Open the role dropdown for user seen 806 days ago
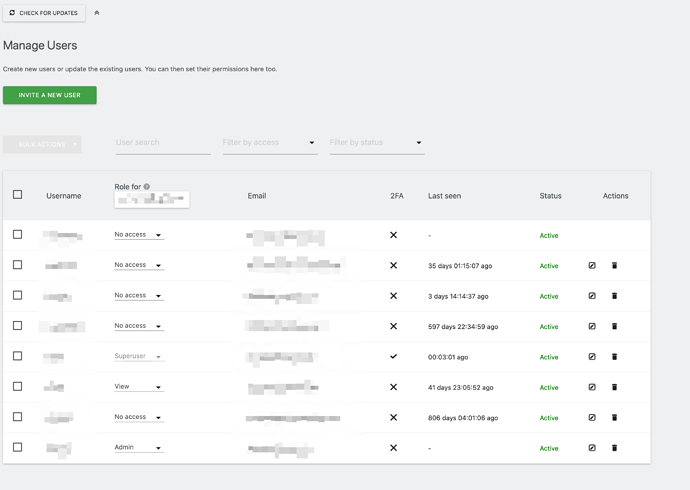 point(139,417)
